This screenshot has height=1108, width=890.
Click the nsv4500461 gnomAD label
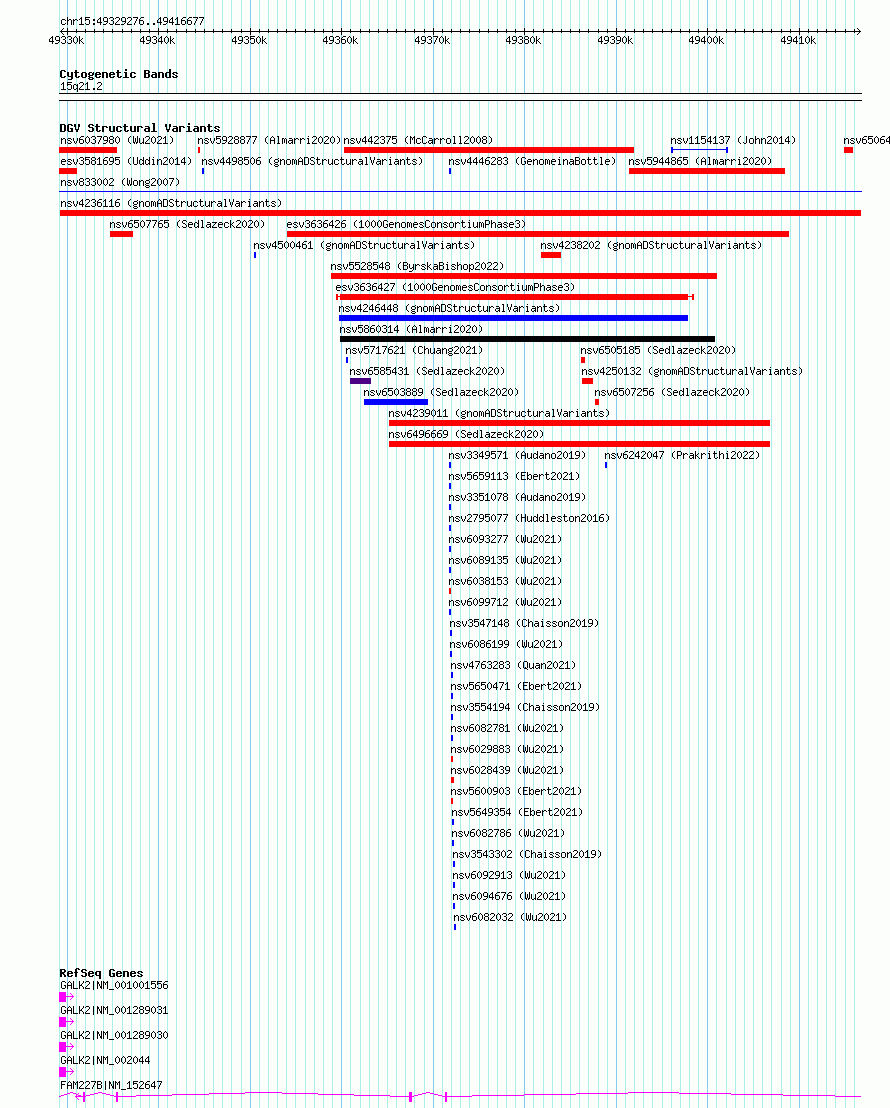[x=364, y=245]
